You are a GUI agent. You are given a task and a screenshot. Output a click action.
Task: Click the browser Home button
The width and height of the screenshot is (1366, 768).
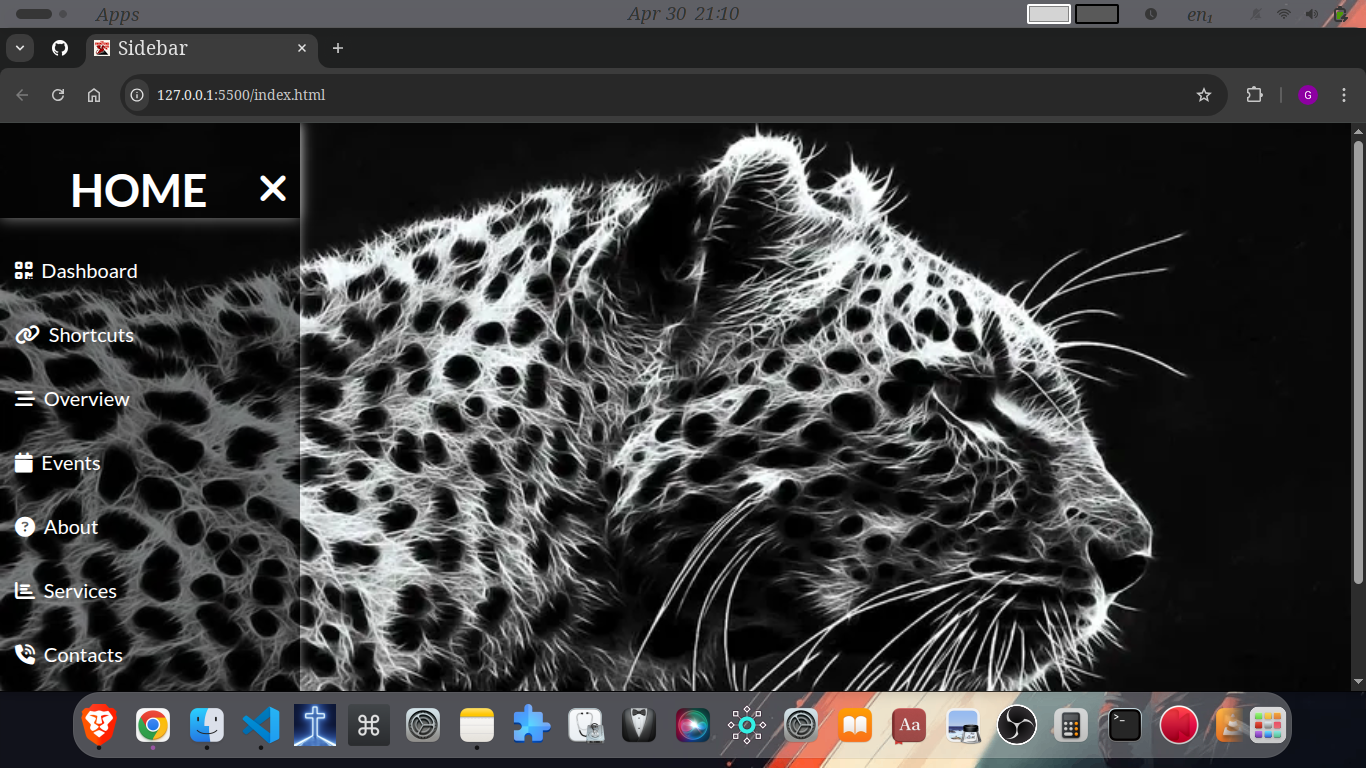94,95
